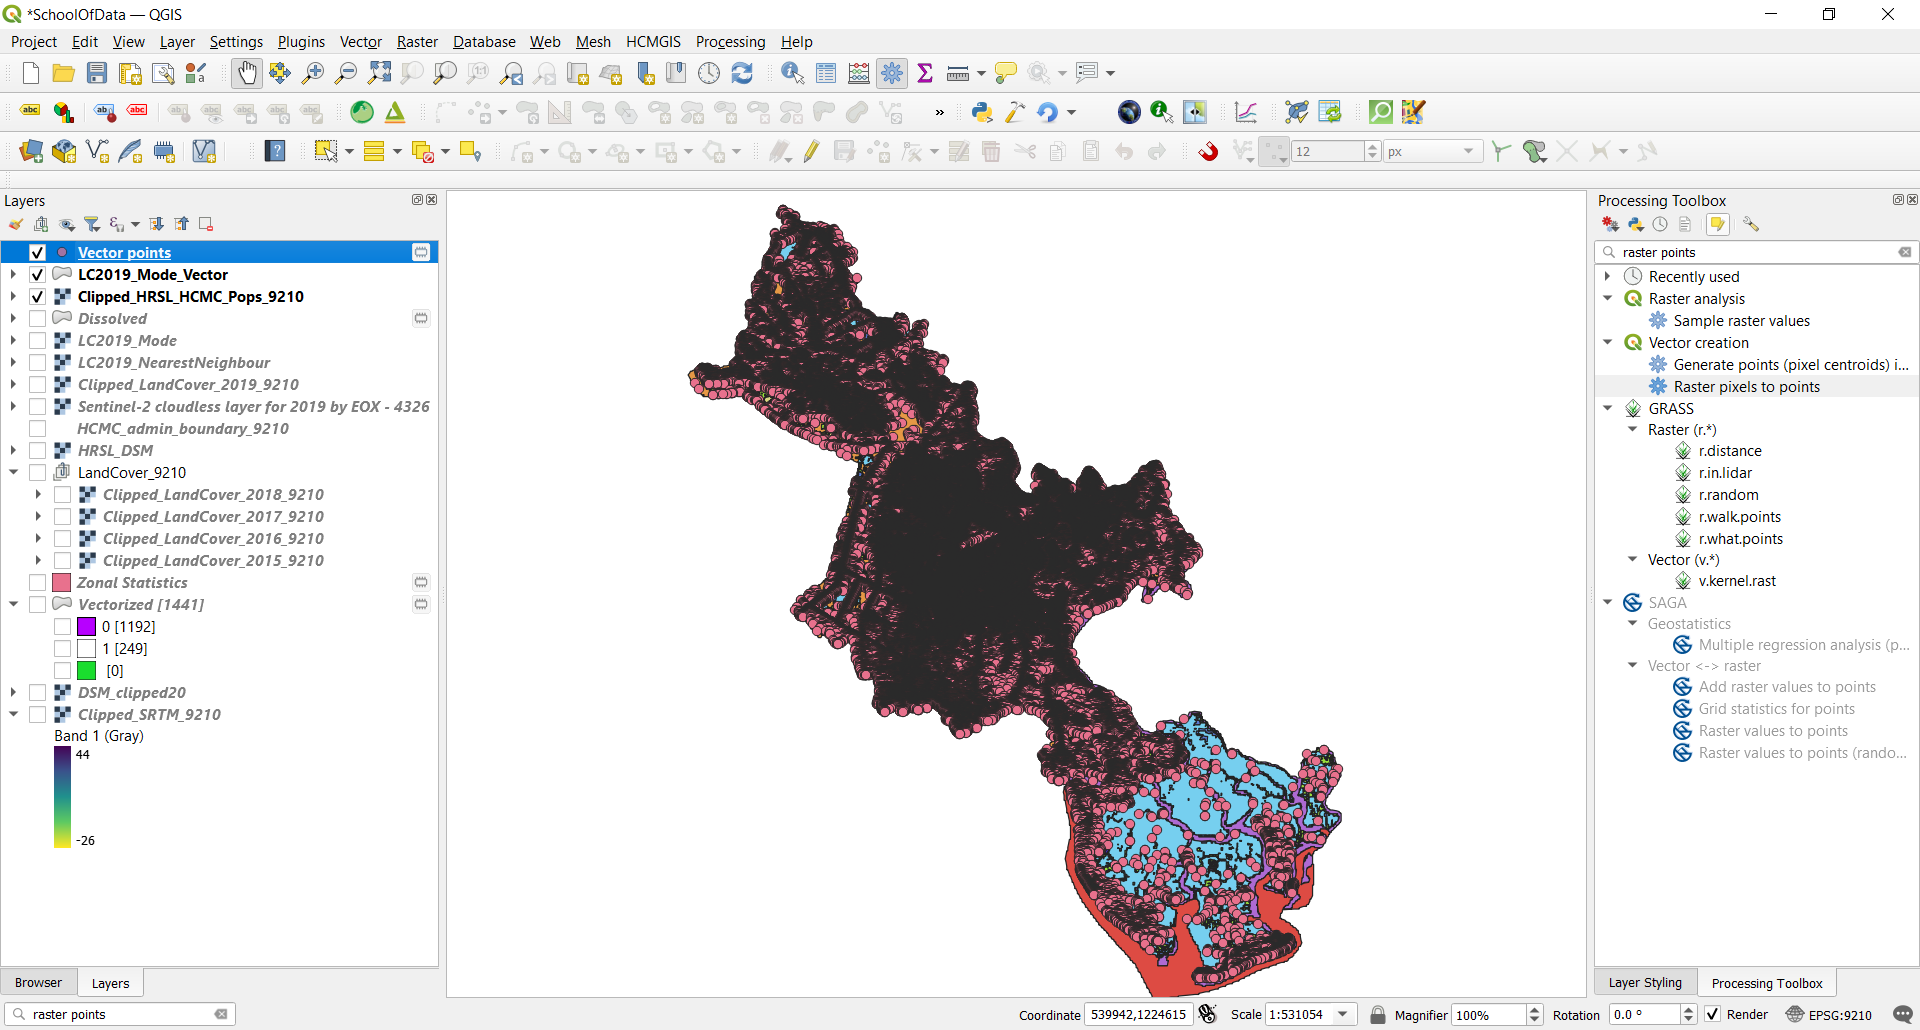The height and width of the screenshot is (1030, 1920).
Task: Click the Zoom In magnifier tool
Action: (x=313, y=73)
